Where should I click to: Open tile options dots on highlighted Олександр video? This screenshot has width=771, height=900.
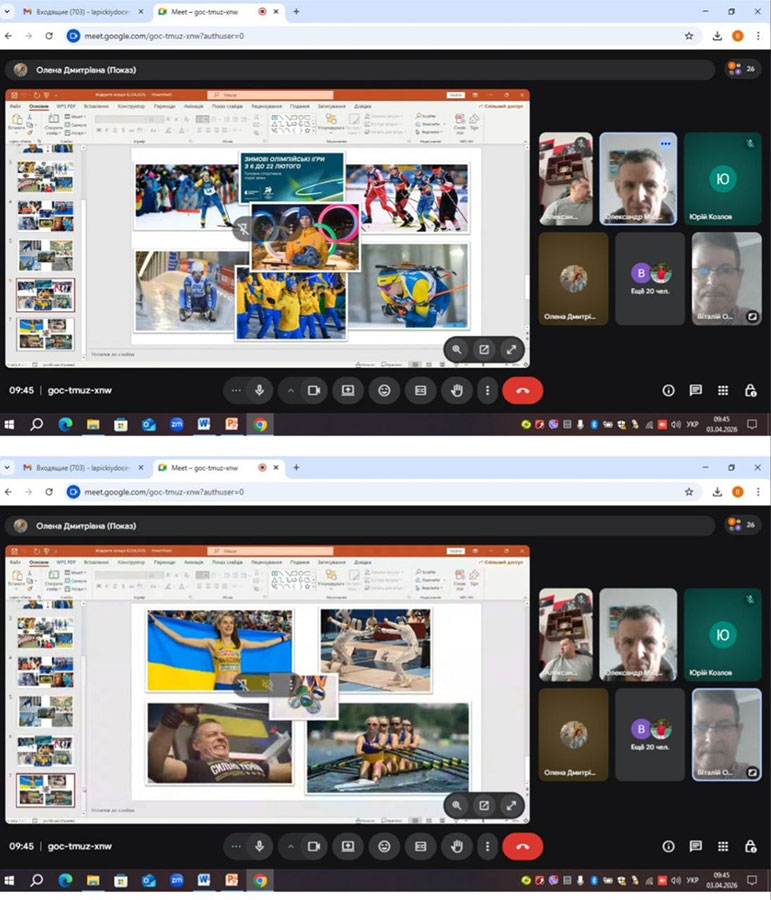click(x=665, y=143)
